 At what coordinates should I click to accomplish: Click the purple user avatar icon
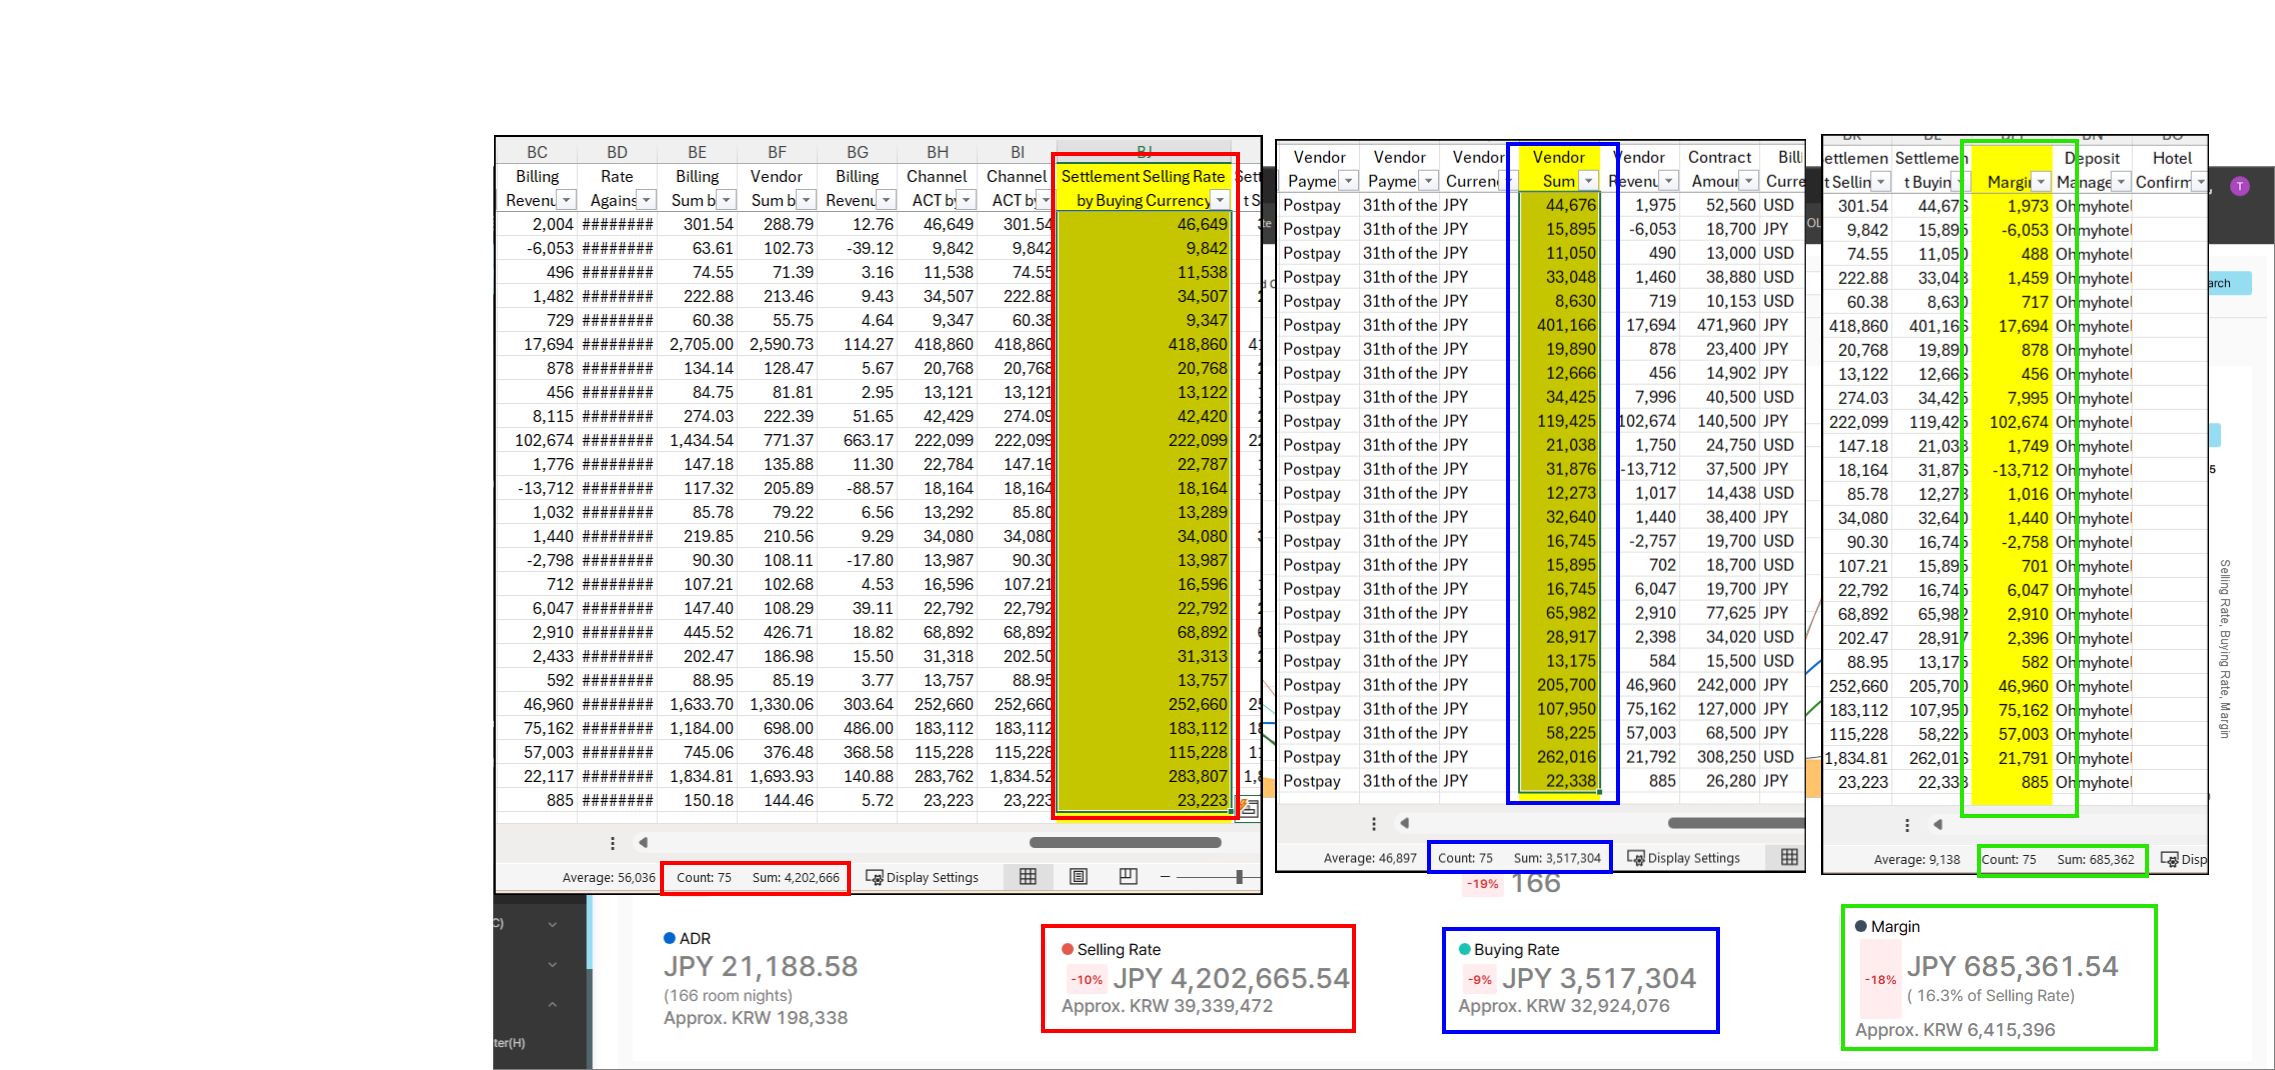[x=2240, y=186]
